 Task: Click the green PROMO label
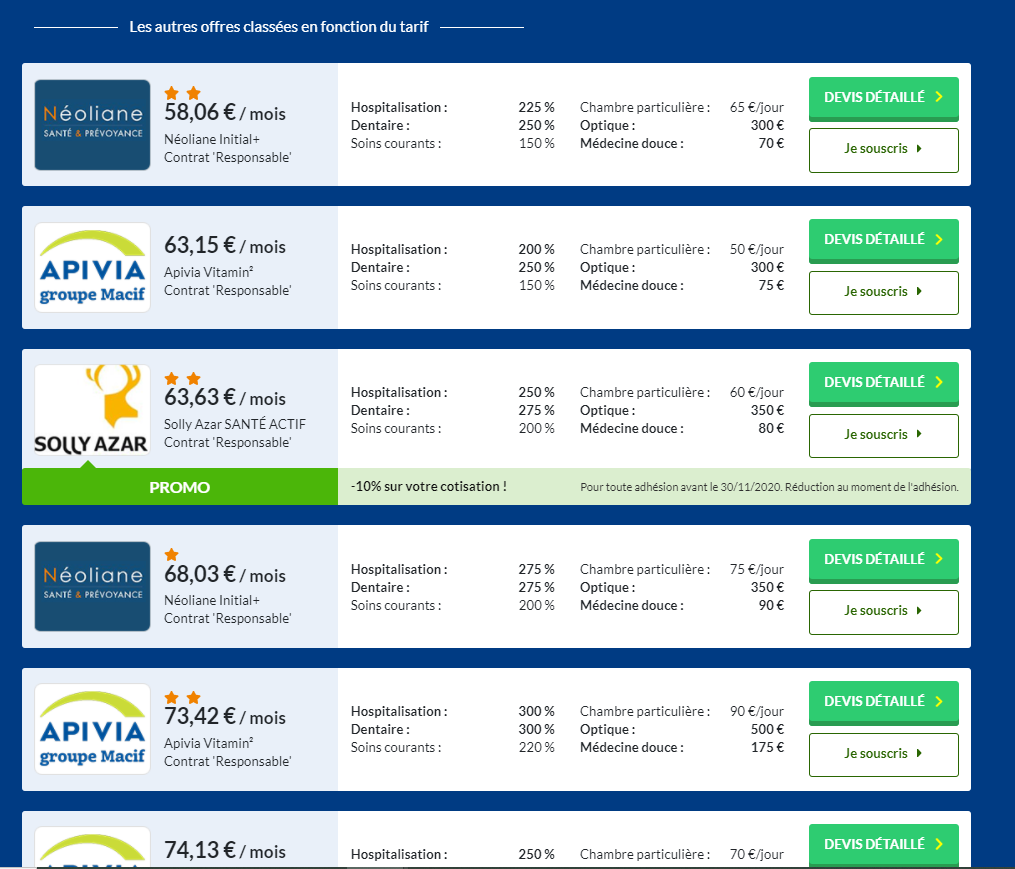tap(180, 488)
